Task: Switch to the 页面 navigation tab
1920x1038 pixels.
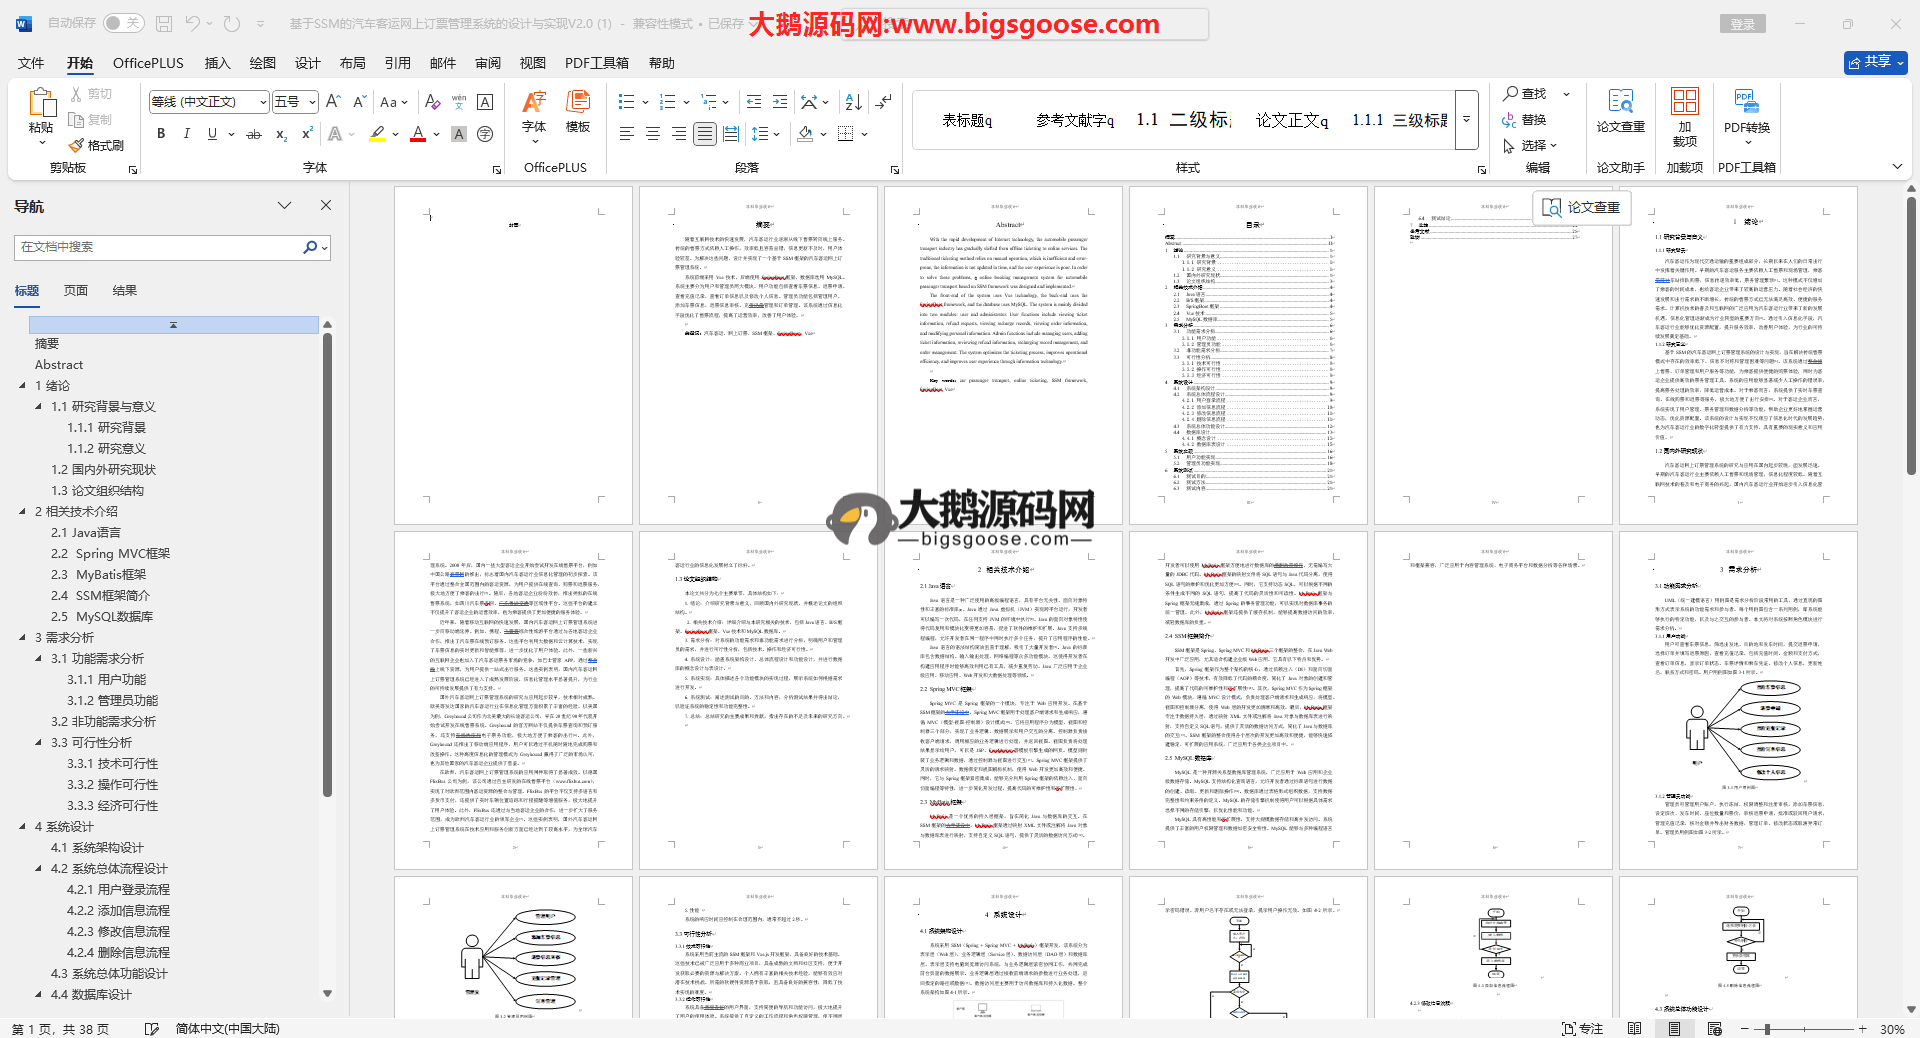Action: (x=76, y=291)
